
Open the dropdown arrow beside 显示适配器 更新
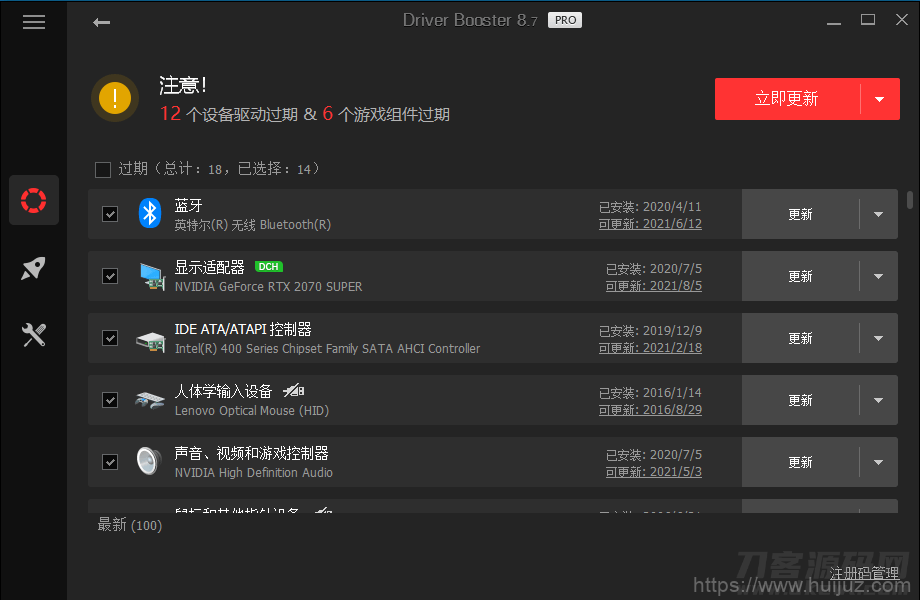[878, 276]
